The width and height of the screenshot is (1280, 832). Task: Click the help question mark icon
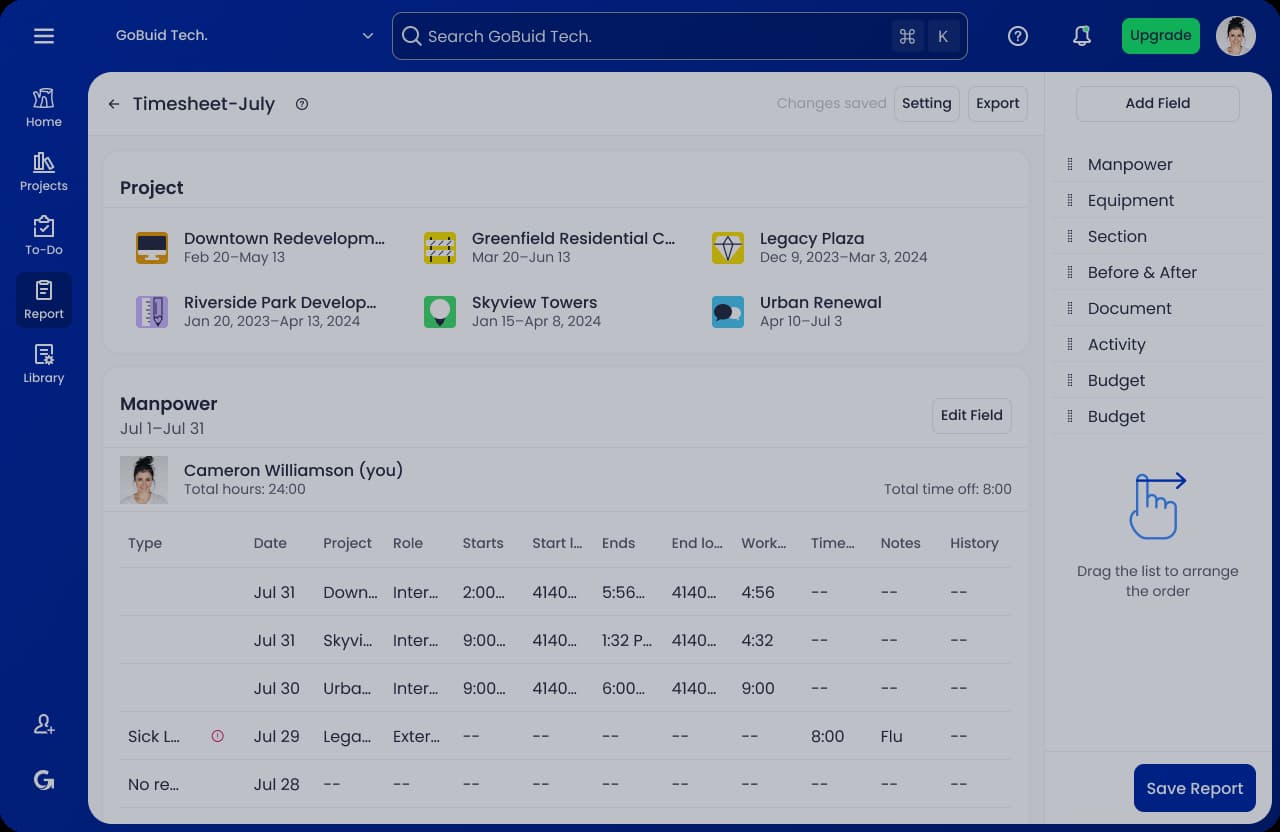1018,36
